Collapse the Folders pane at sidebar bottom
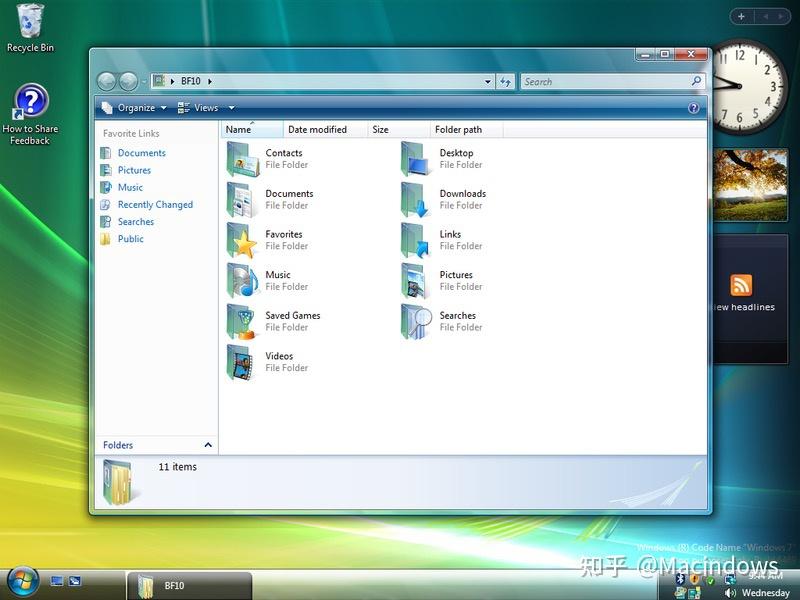This screenshot has height=600, width=800. (208, 445)
